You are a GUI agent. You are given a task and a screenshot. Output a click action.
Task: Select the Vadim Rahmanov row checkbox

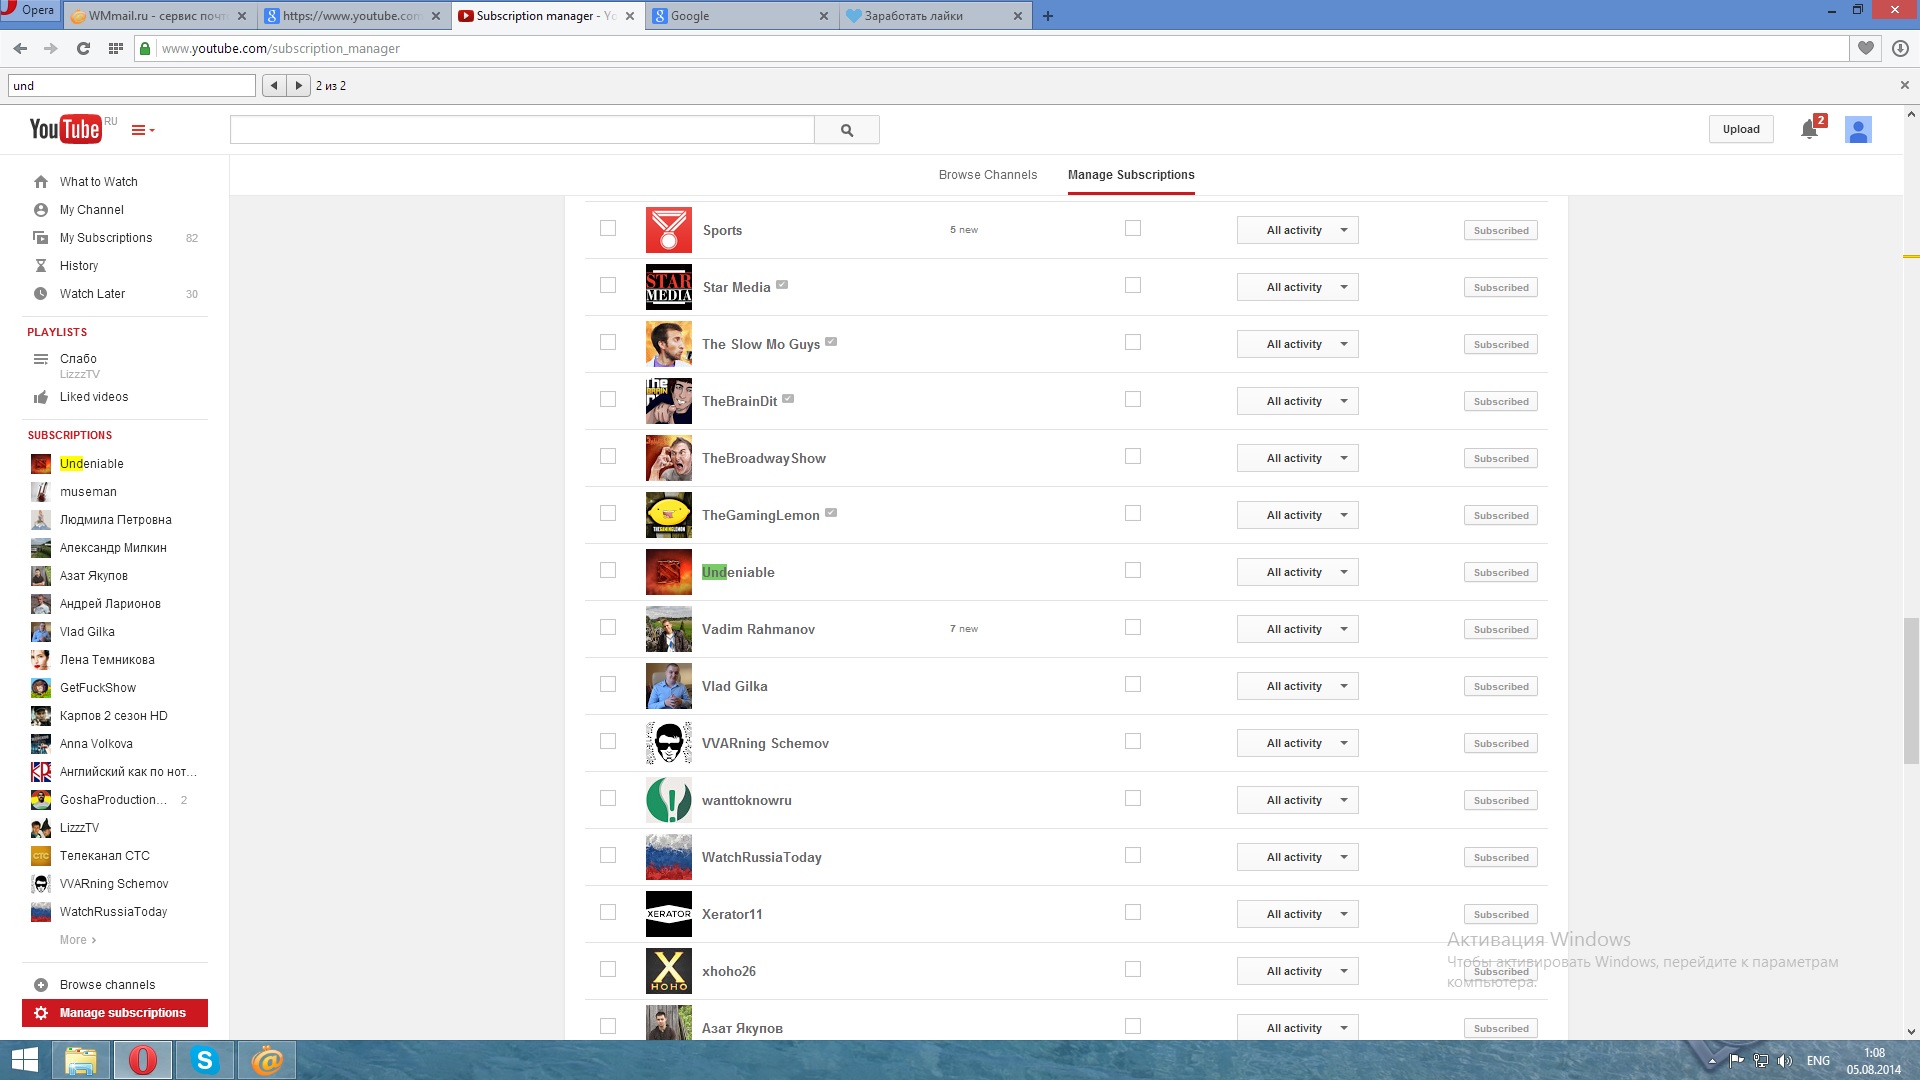(x=608, y=627)
